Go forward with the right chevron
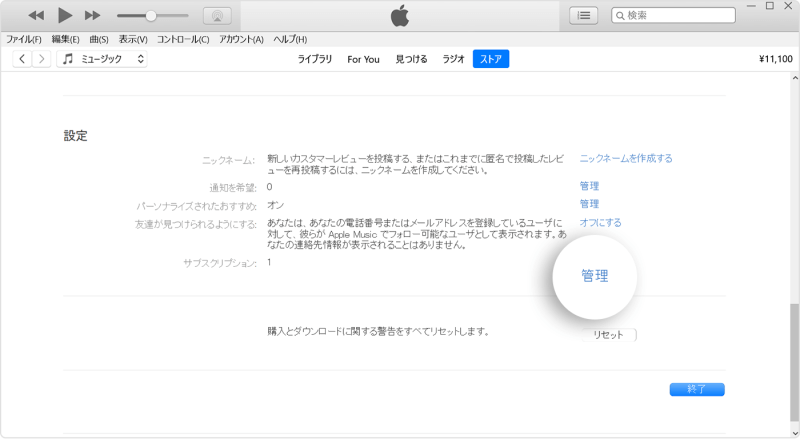This screenshot has height=439, width=800. tap(42, 59)
